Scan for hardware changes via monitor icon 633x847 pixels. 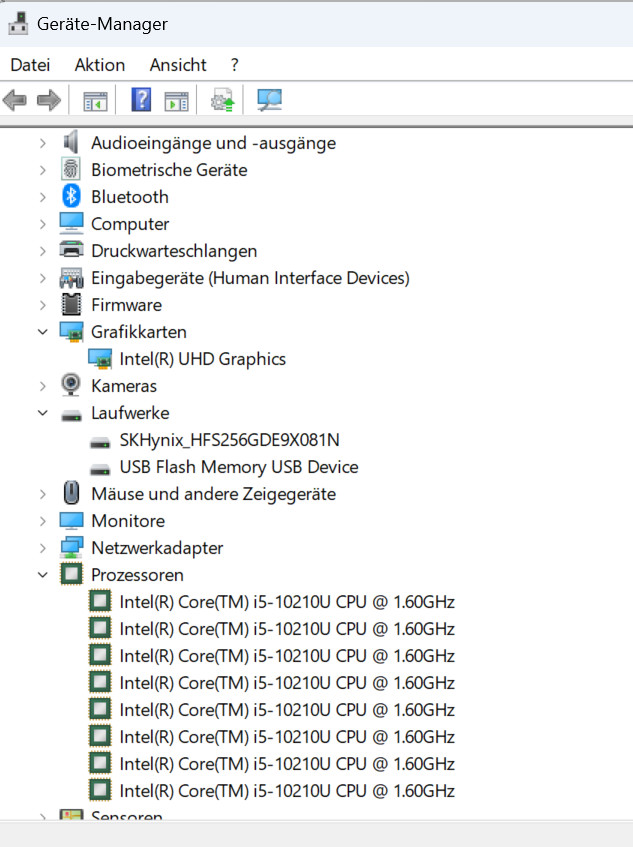269,100
